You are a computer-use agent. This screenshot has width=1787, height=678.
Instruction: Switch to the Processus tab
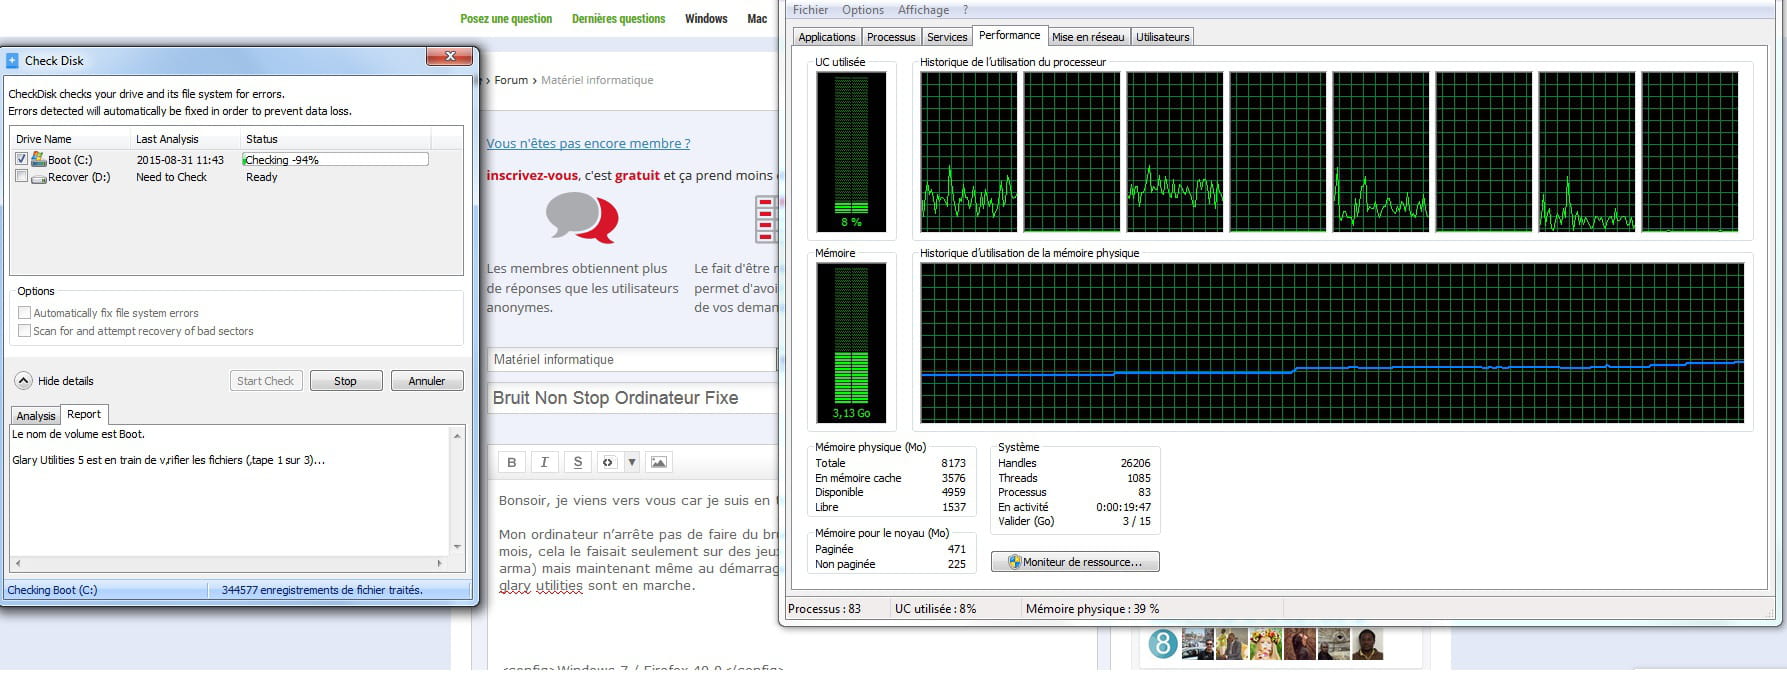click(x=890, y=37)
